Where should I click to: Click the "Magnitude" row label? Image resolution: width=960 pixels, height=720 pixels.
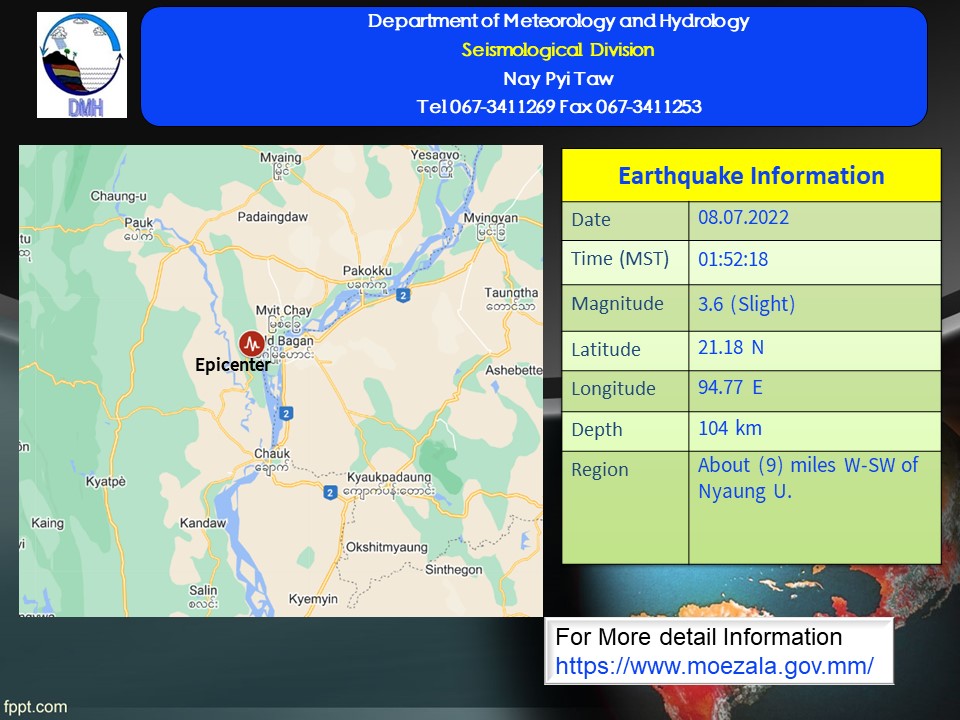tap(617, 304)
